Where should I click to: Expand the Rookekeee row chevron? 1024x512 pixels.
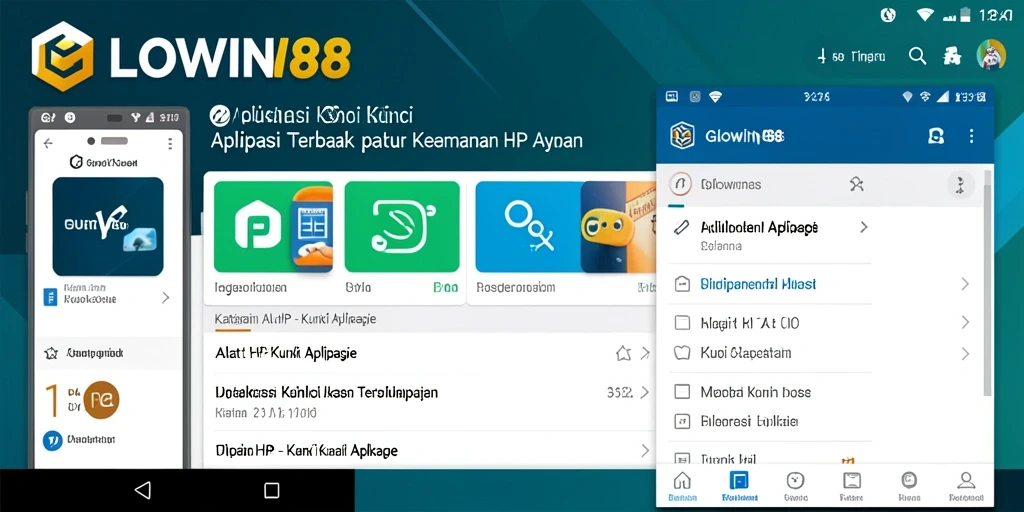[165, 298]
